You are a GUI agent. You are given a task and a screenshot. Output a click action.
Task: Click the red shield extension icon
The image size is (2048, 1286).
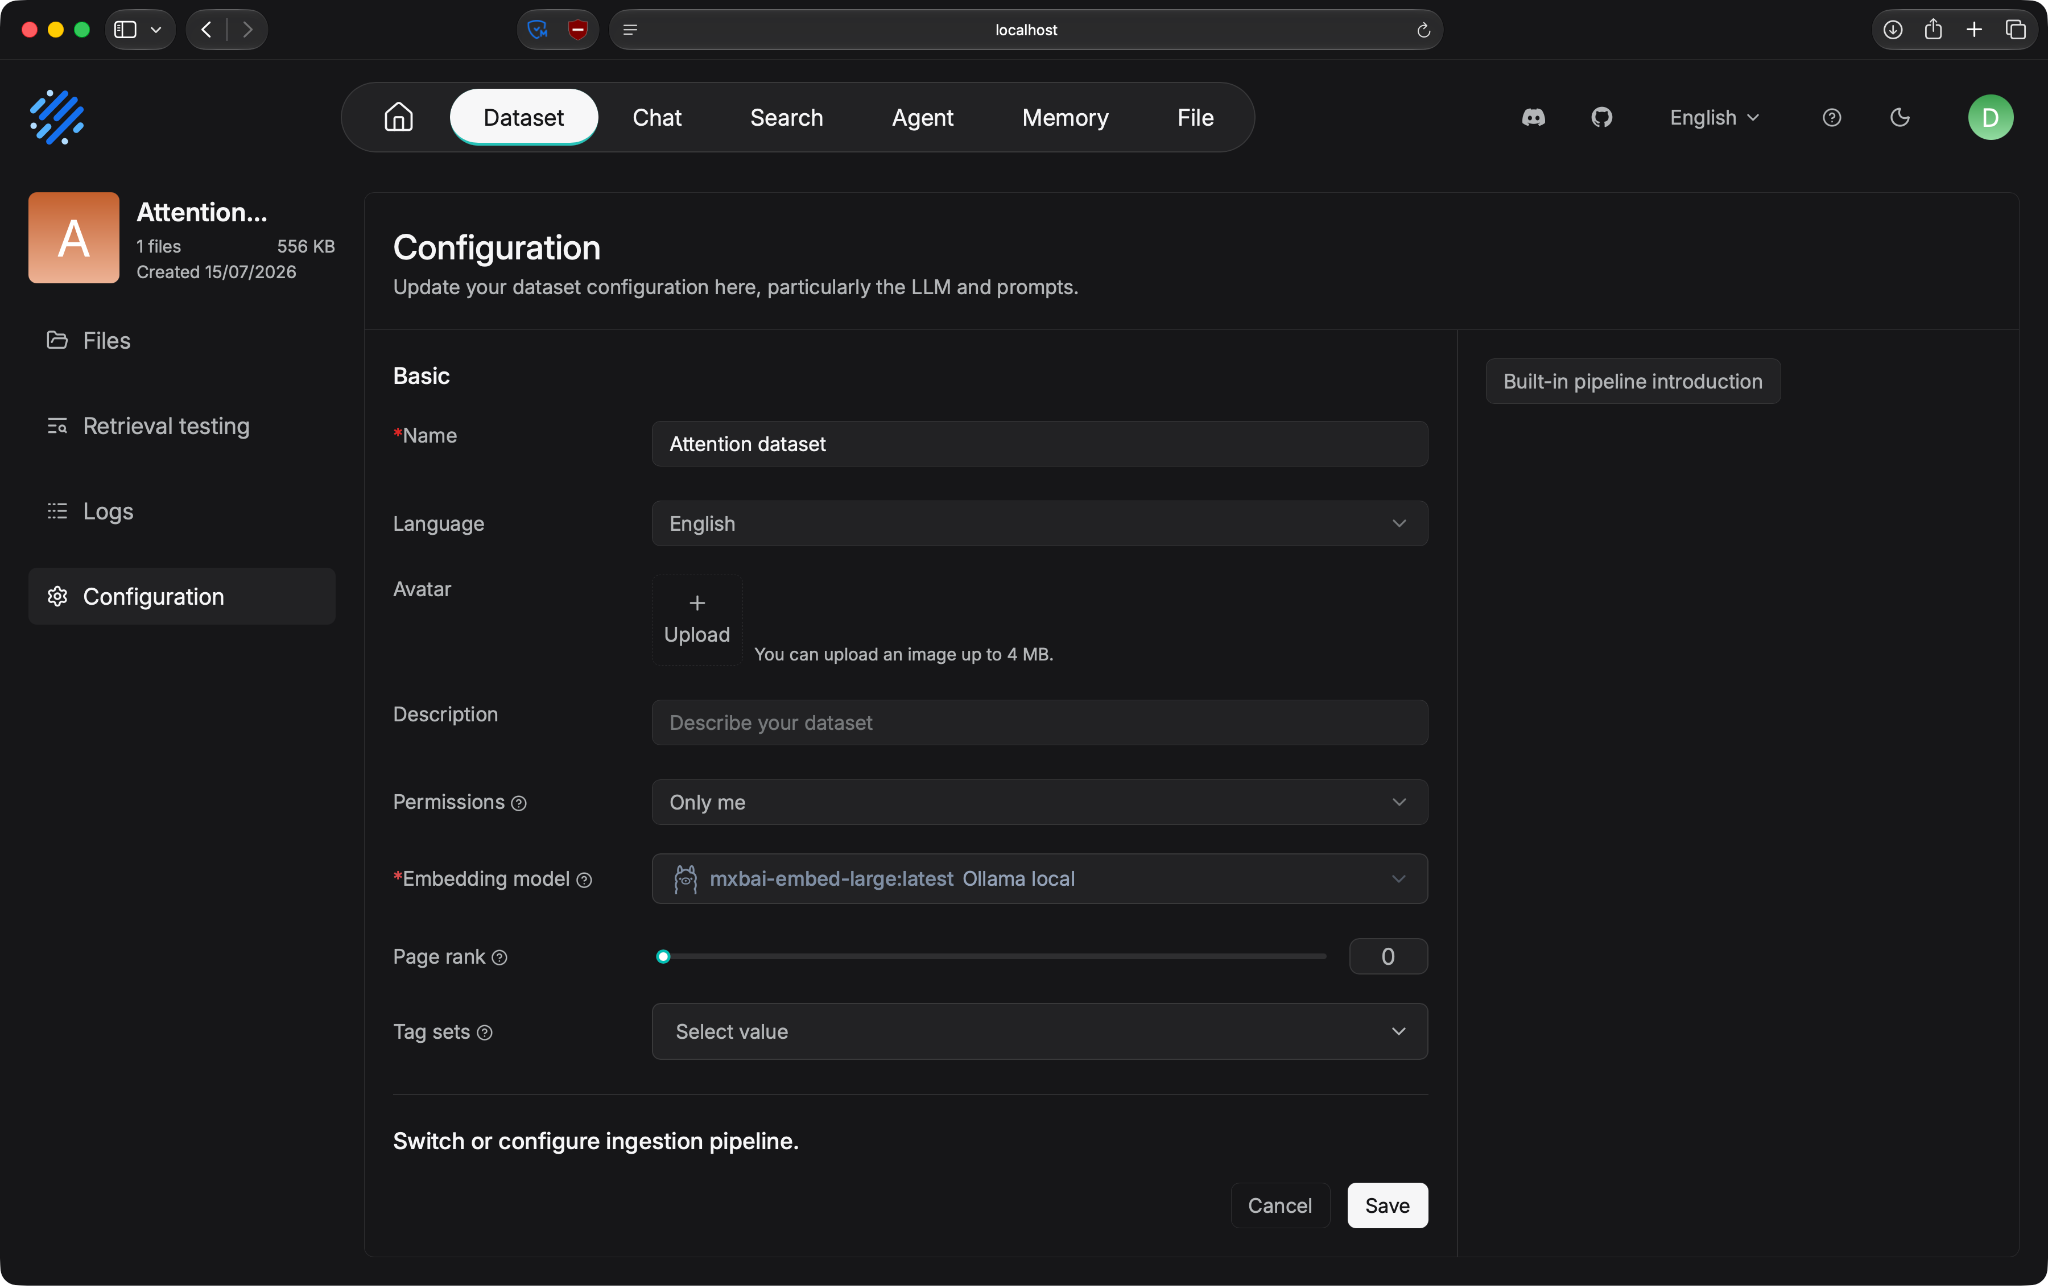click(x=578, y=30)
